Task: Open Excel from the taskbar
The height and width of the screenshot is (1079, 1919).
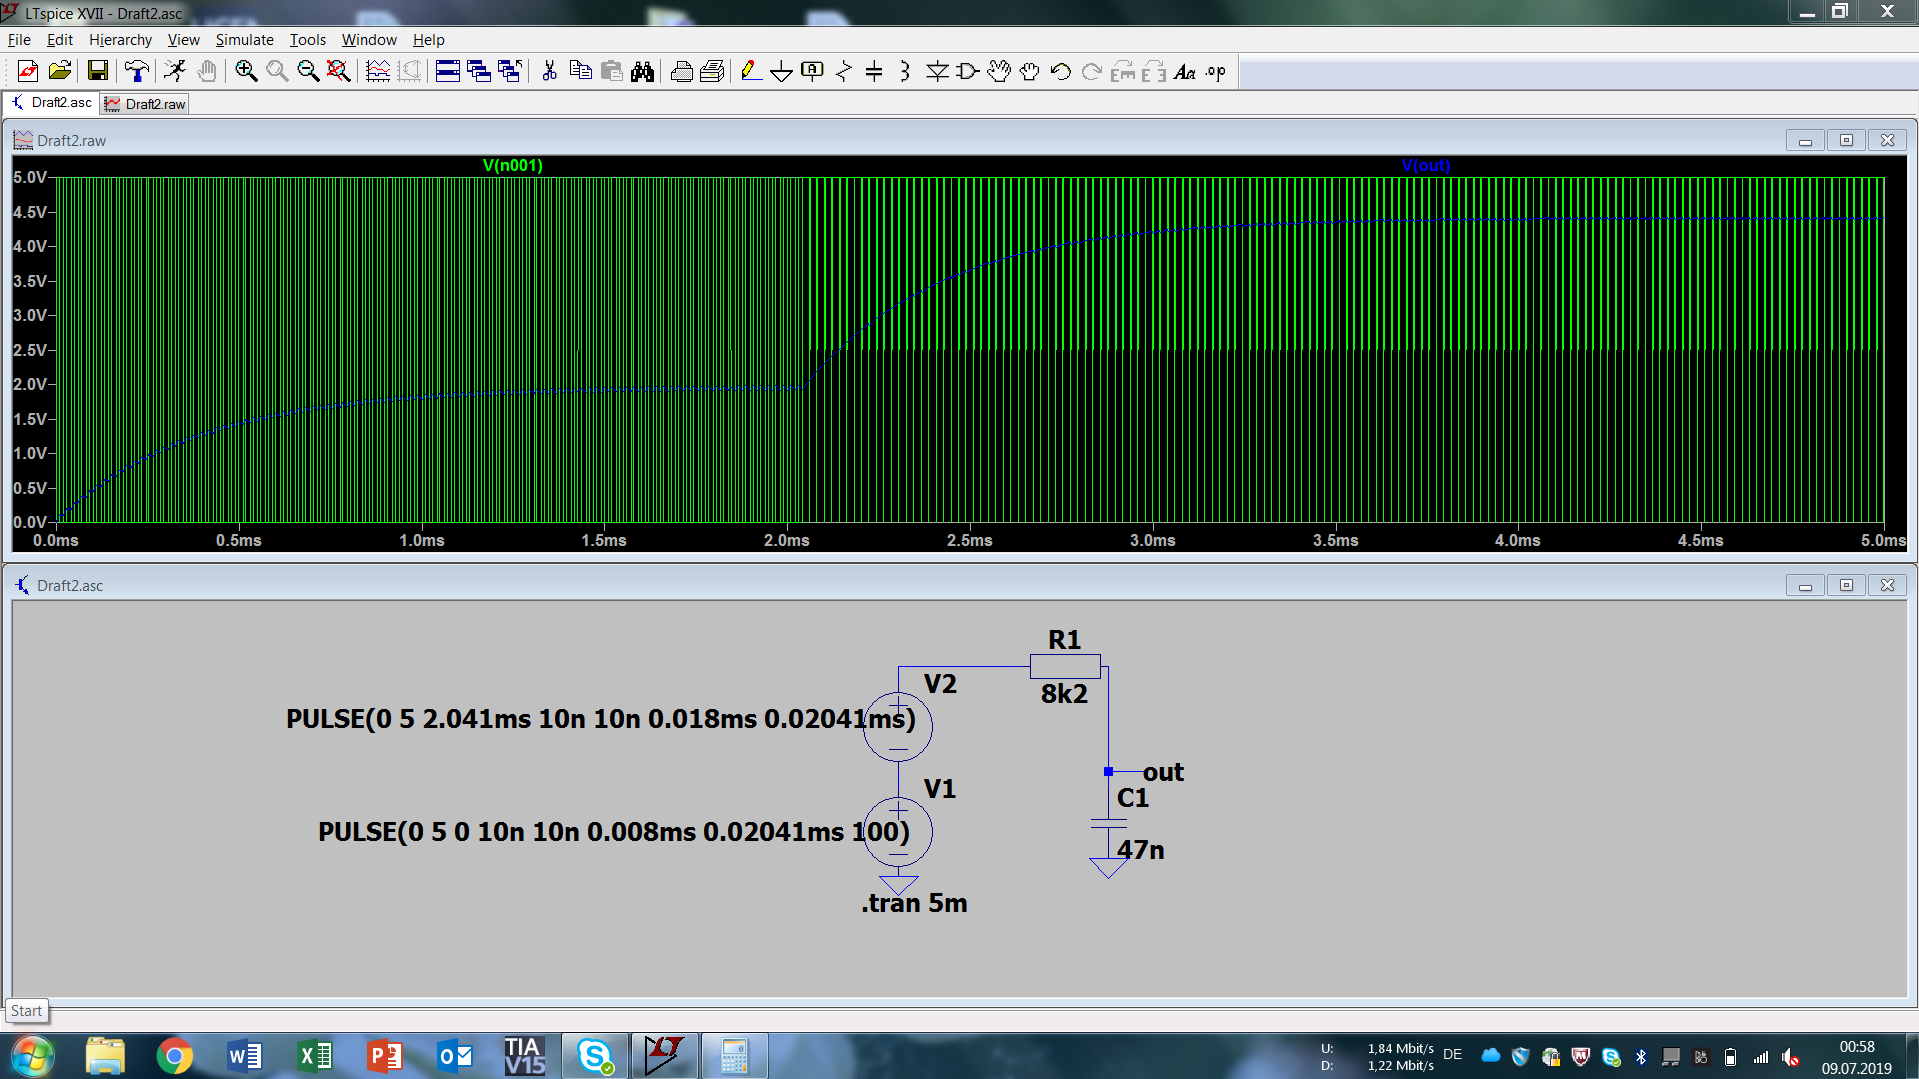Action: pos(315,1056)
